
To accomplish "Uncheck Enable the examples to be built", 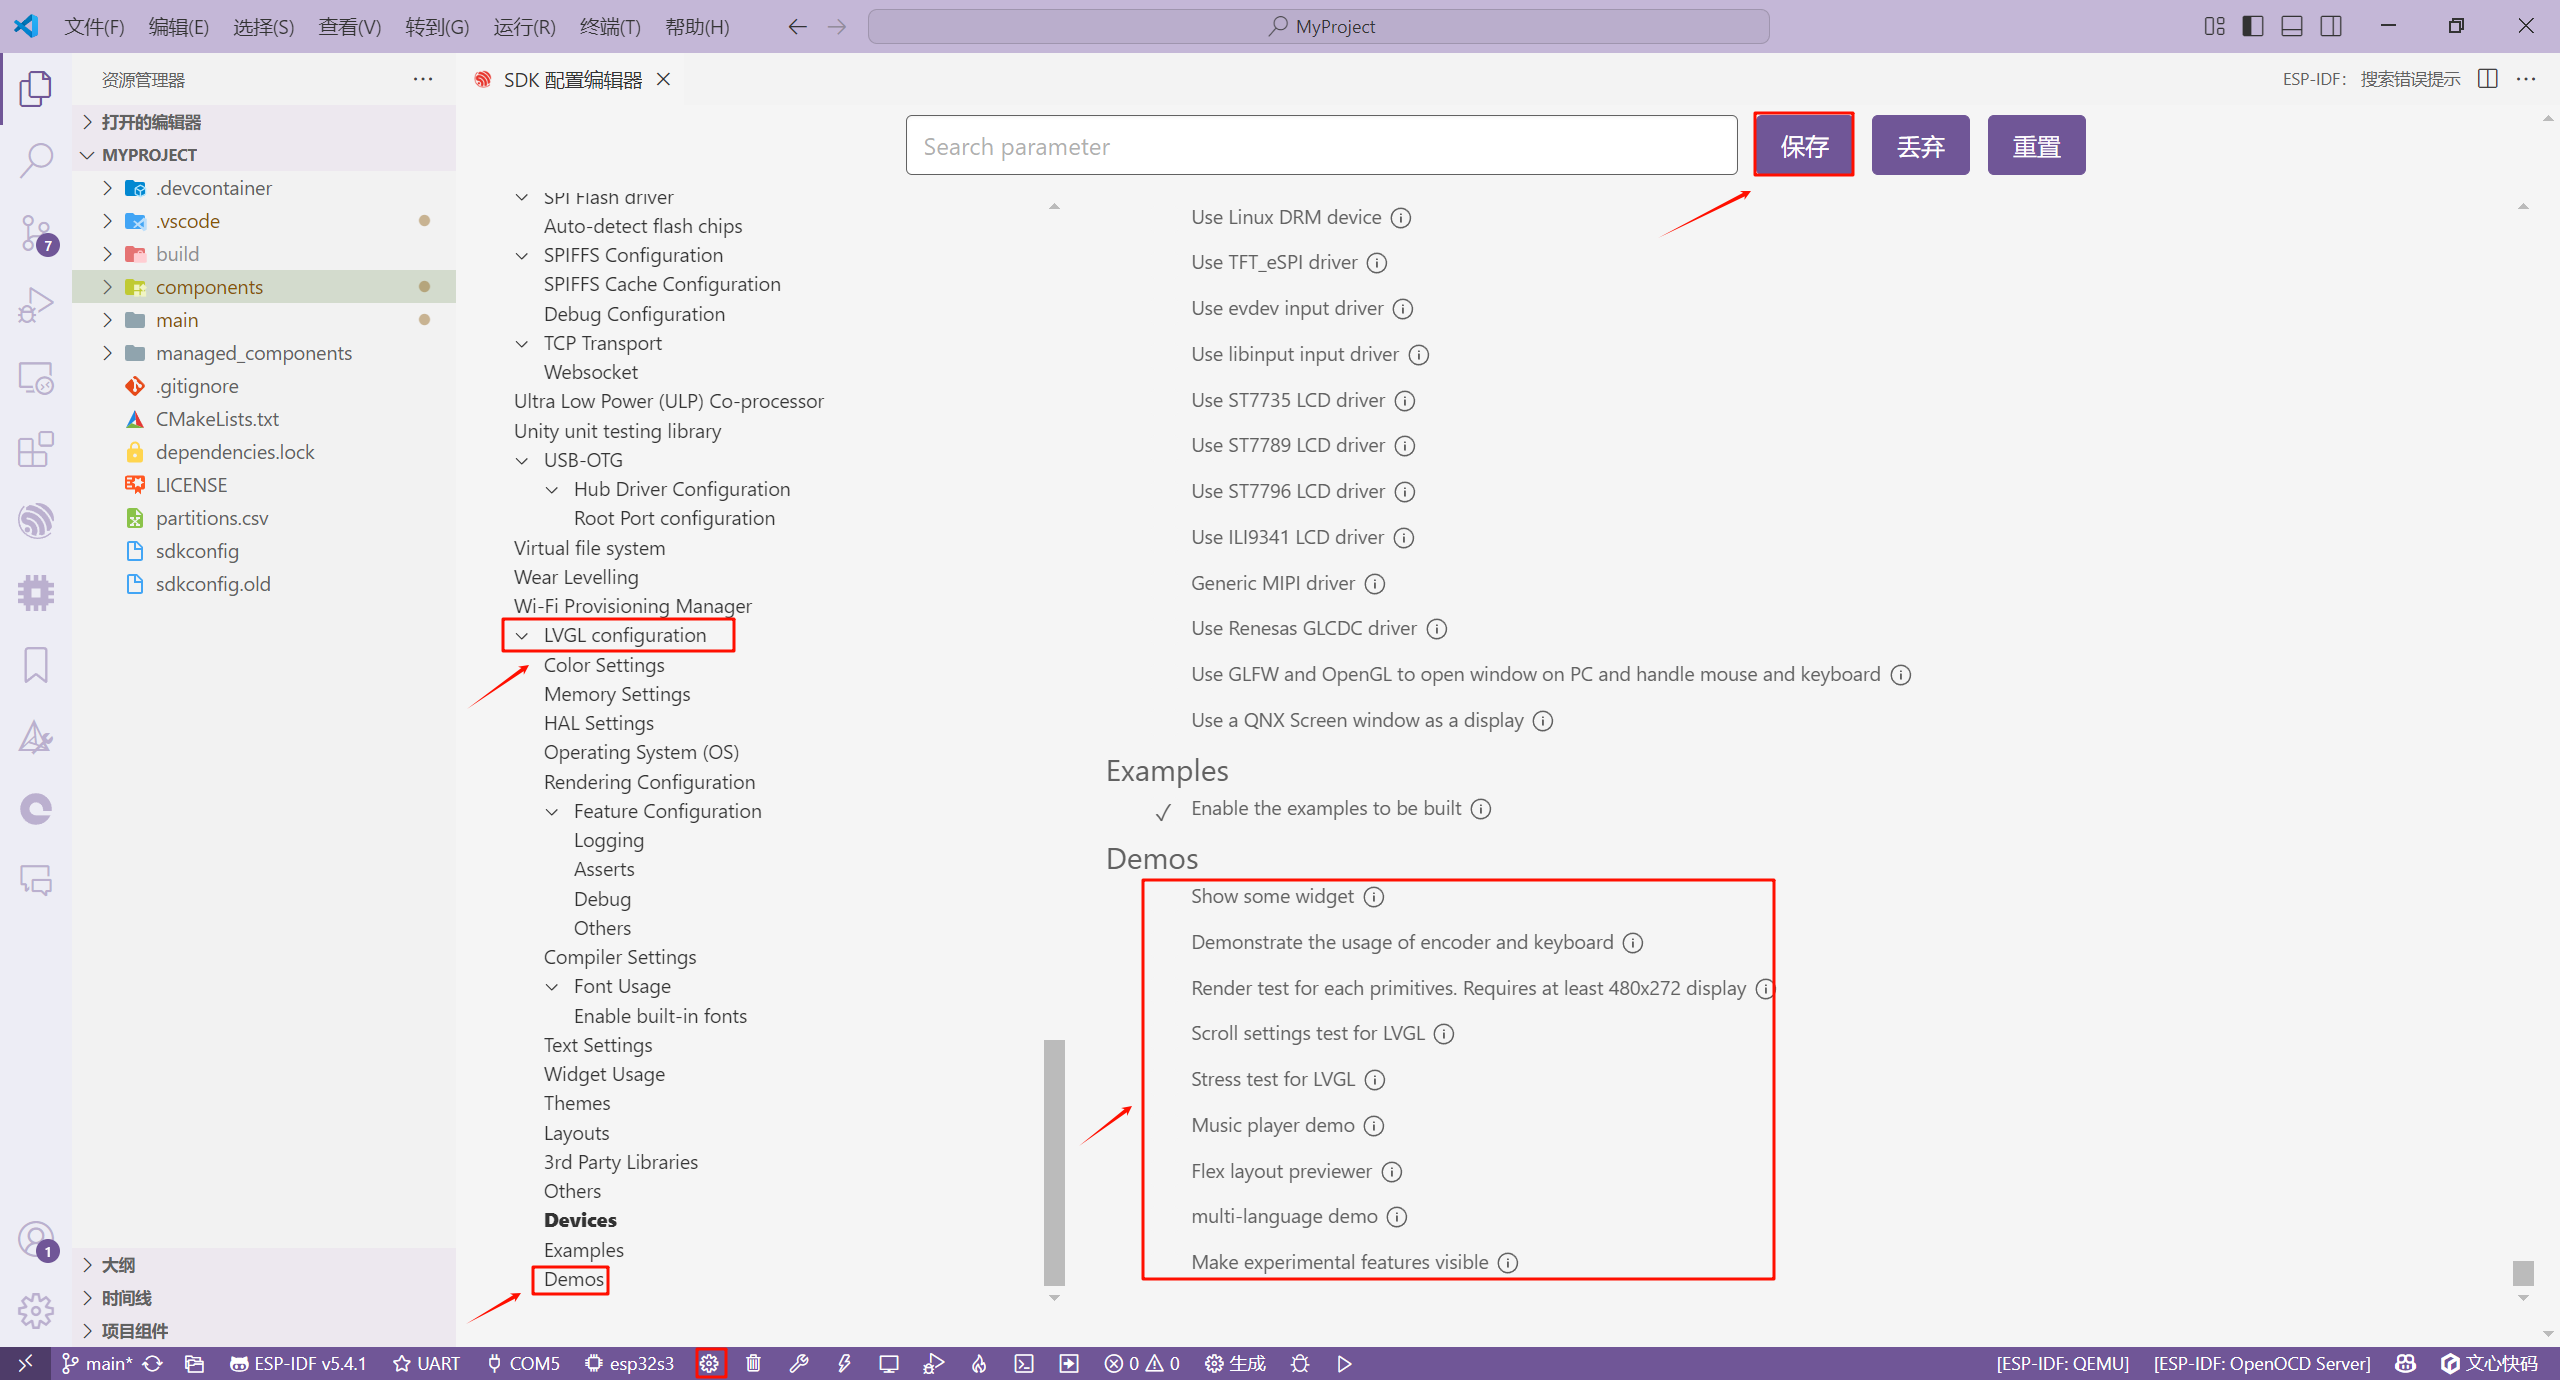I will pos(1163,811).
